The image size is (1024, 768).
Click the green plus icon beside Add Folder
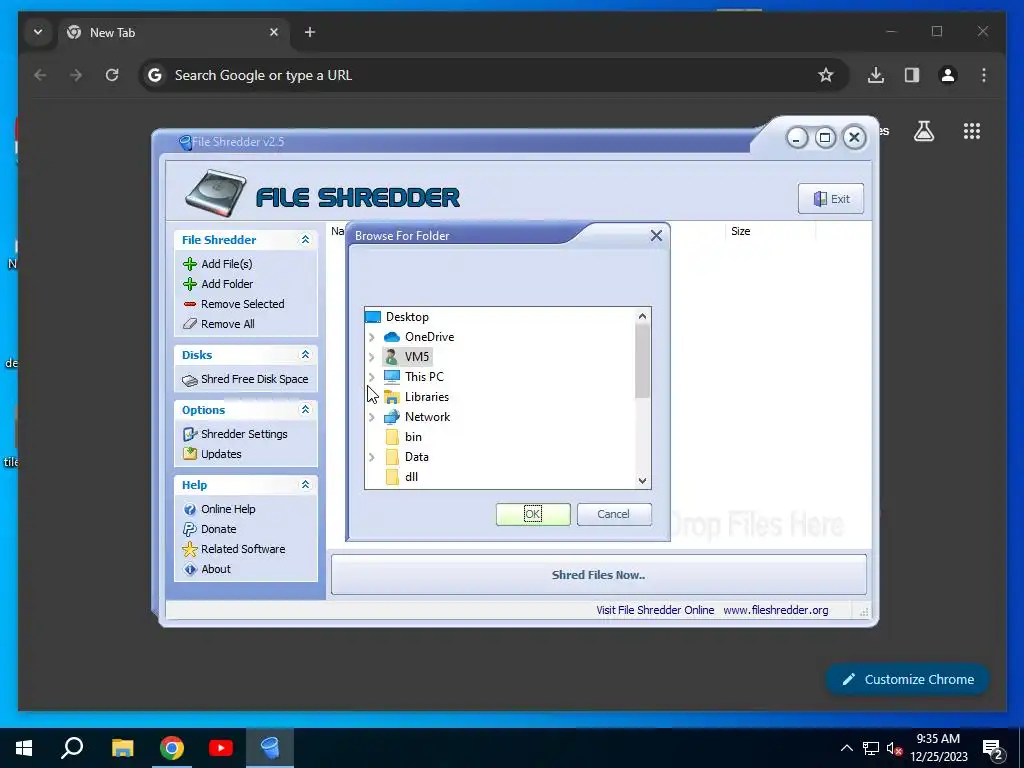click(x=189, y=284)
